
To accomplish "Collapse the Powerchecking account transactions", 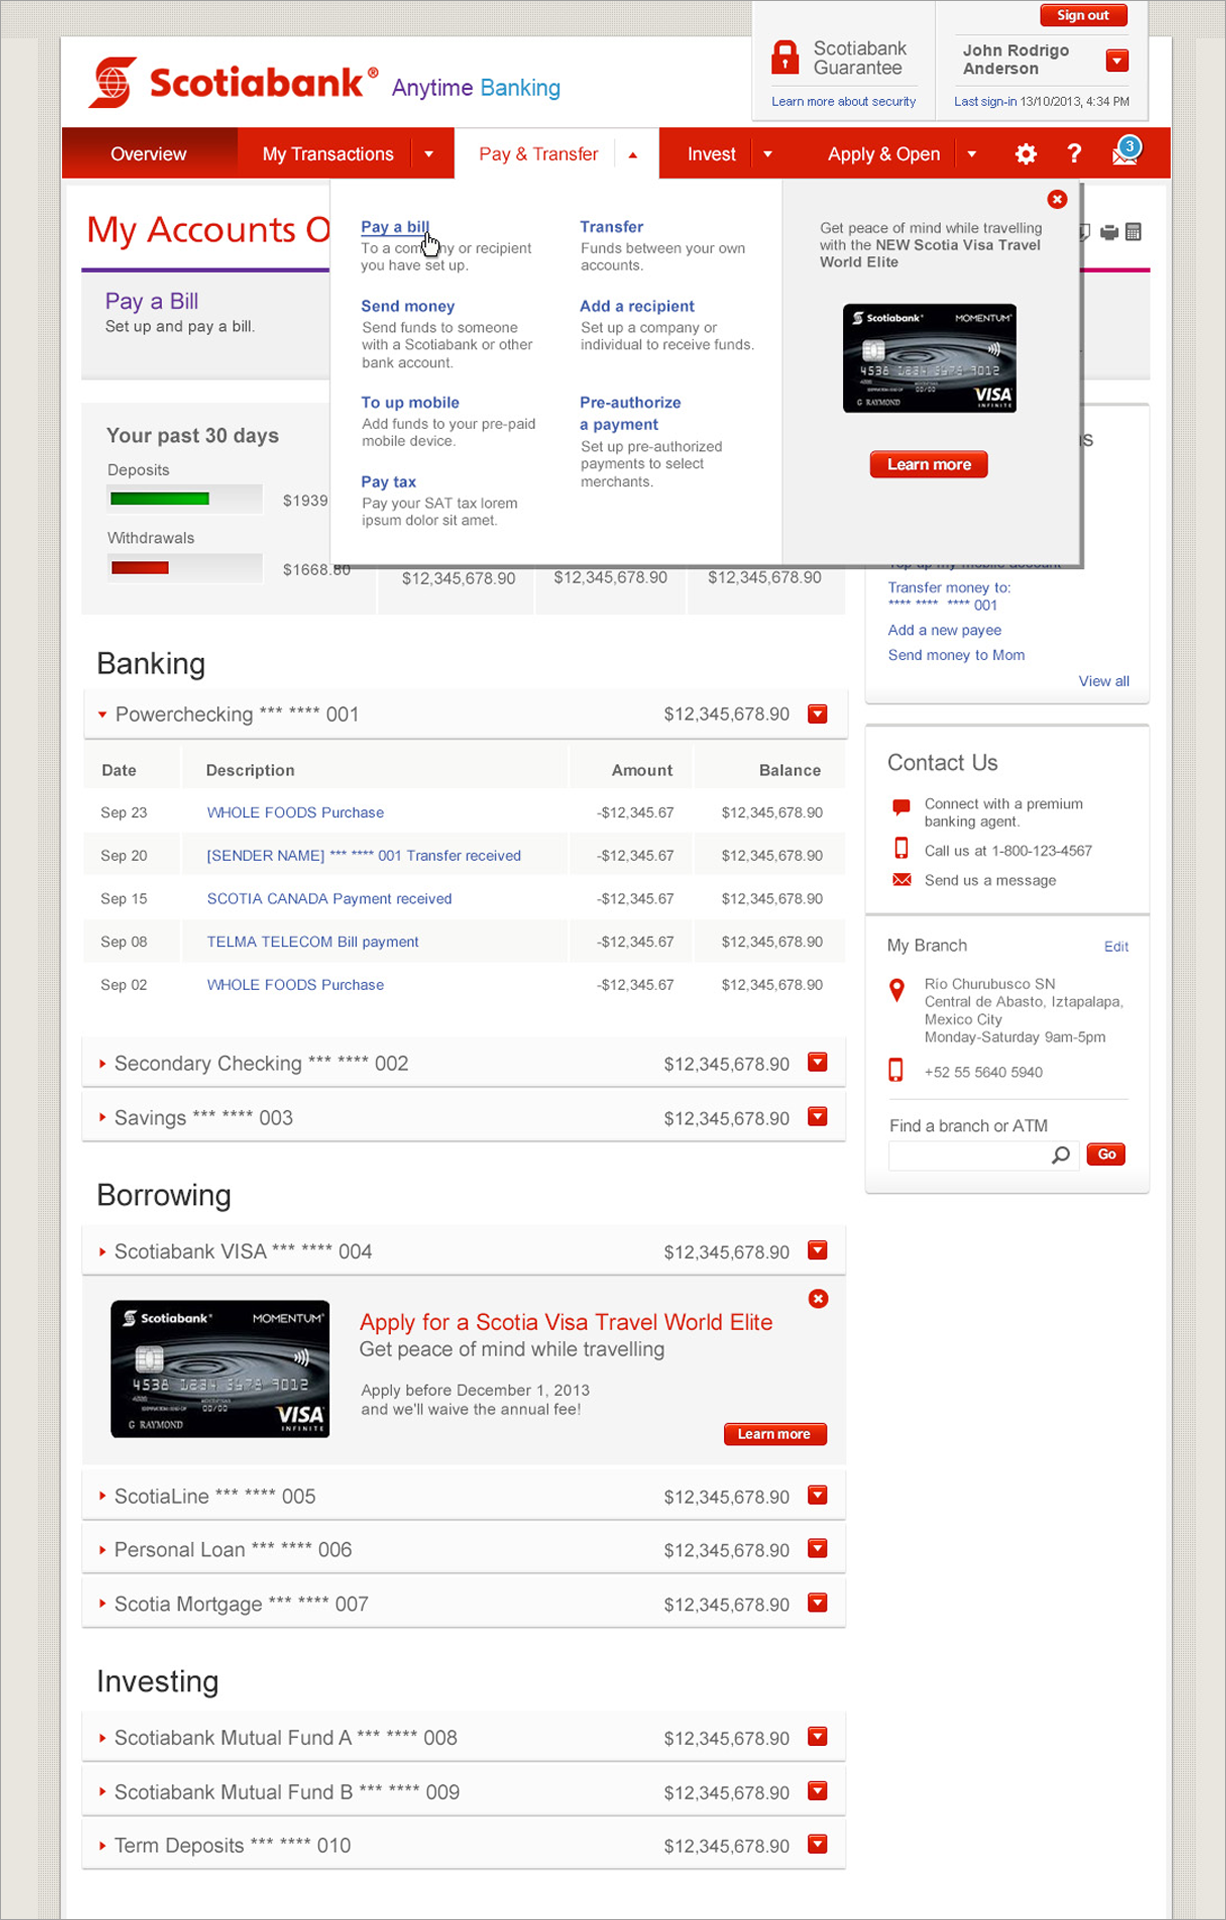I will 102,715.
